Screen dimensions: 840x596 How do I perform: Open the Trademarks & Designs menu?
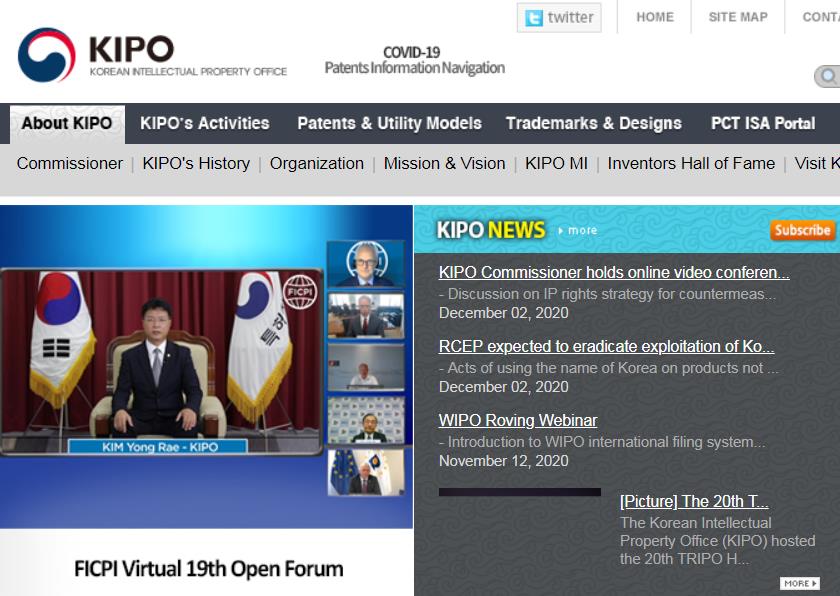[593, 124]
